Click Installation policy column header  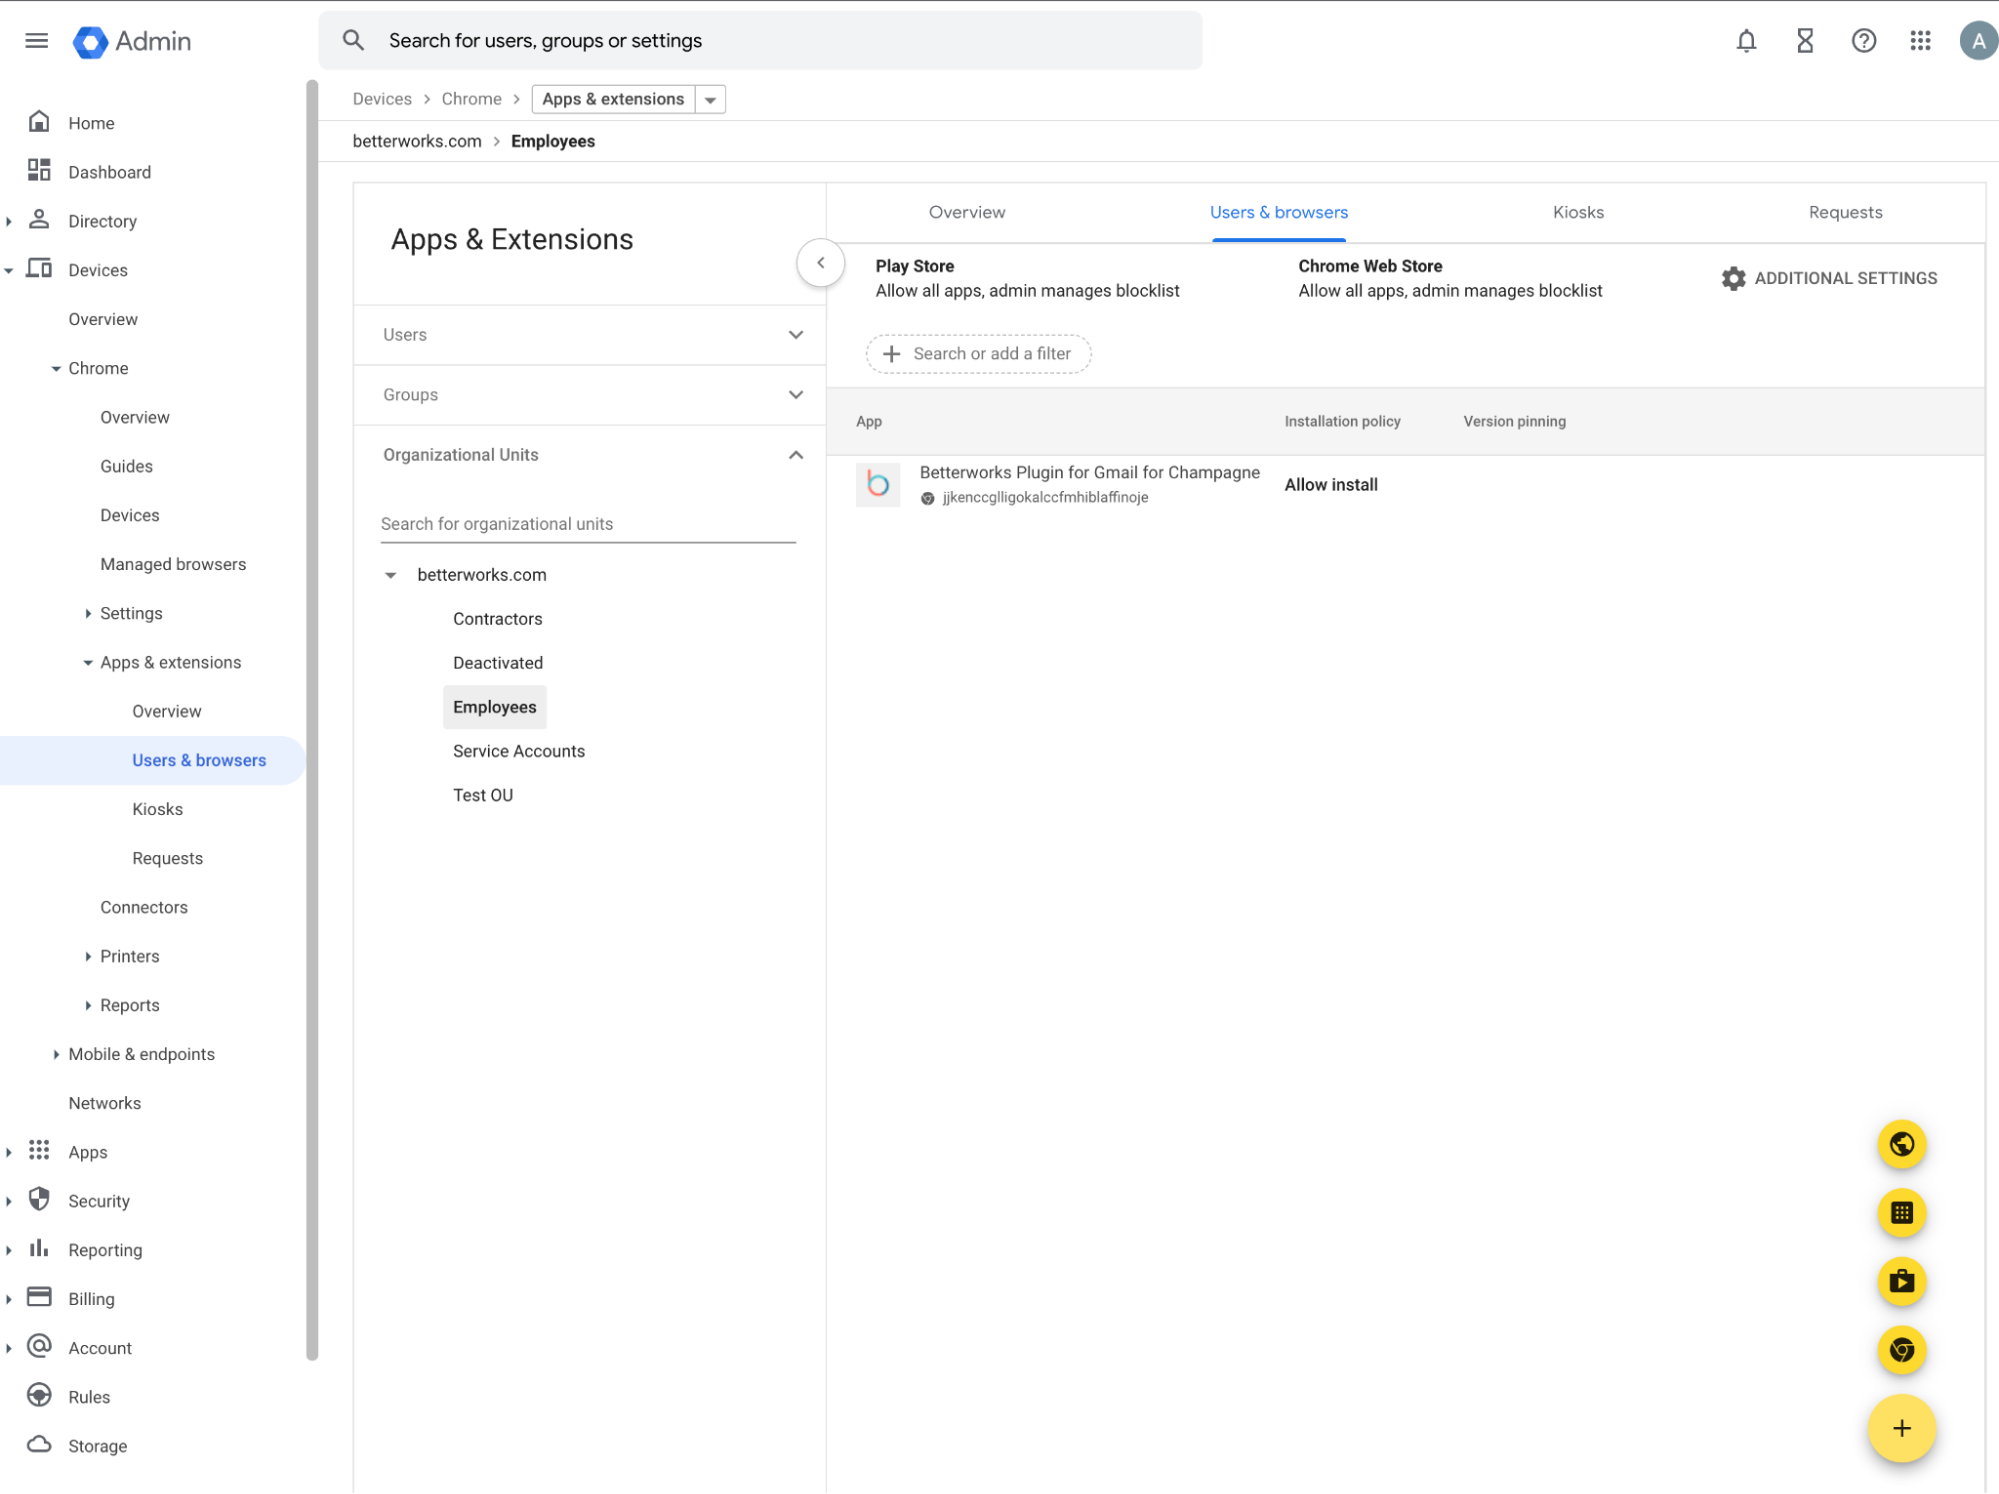(x=1342, y=422)
